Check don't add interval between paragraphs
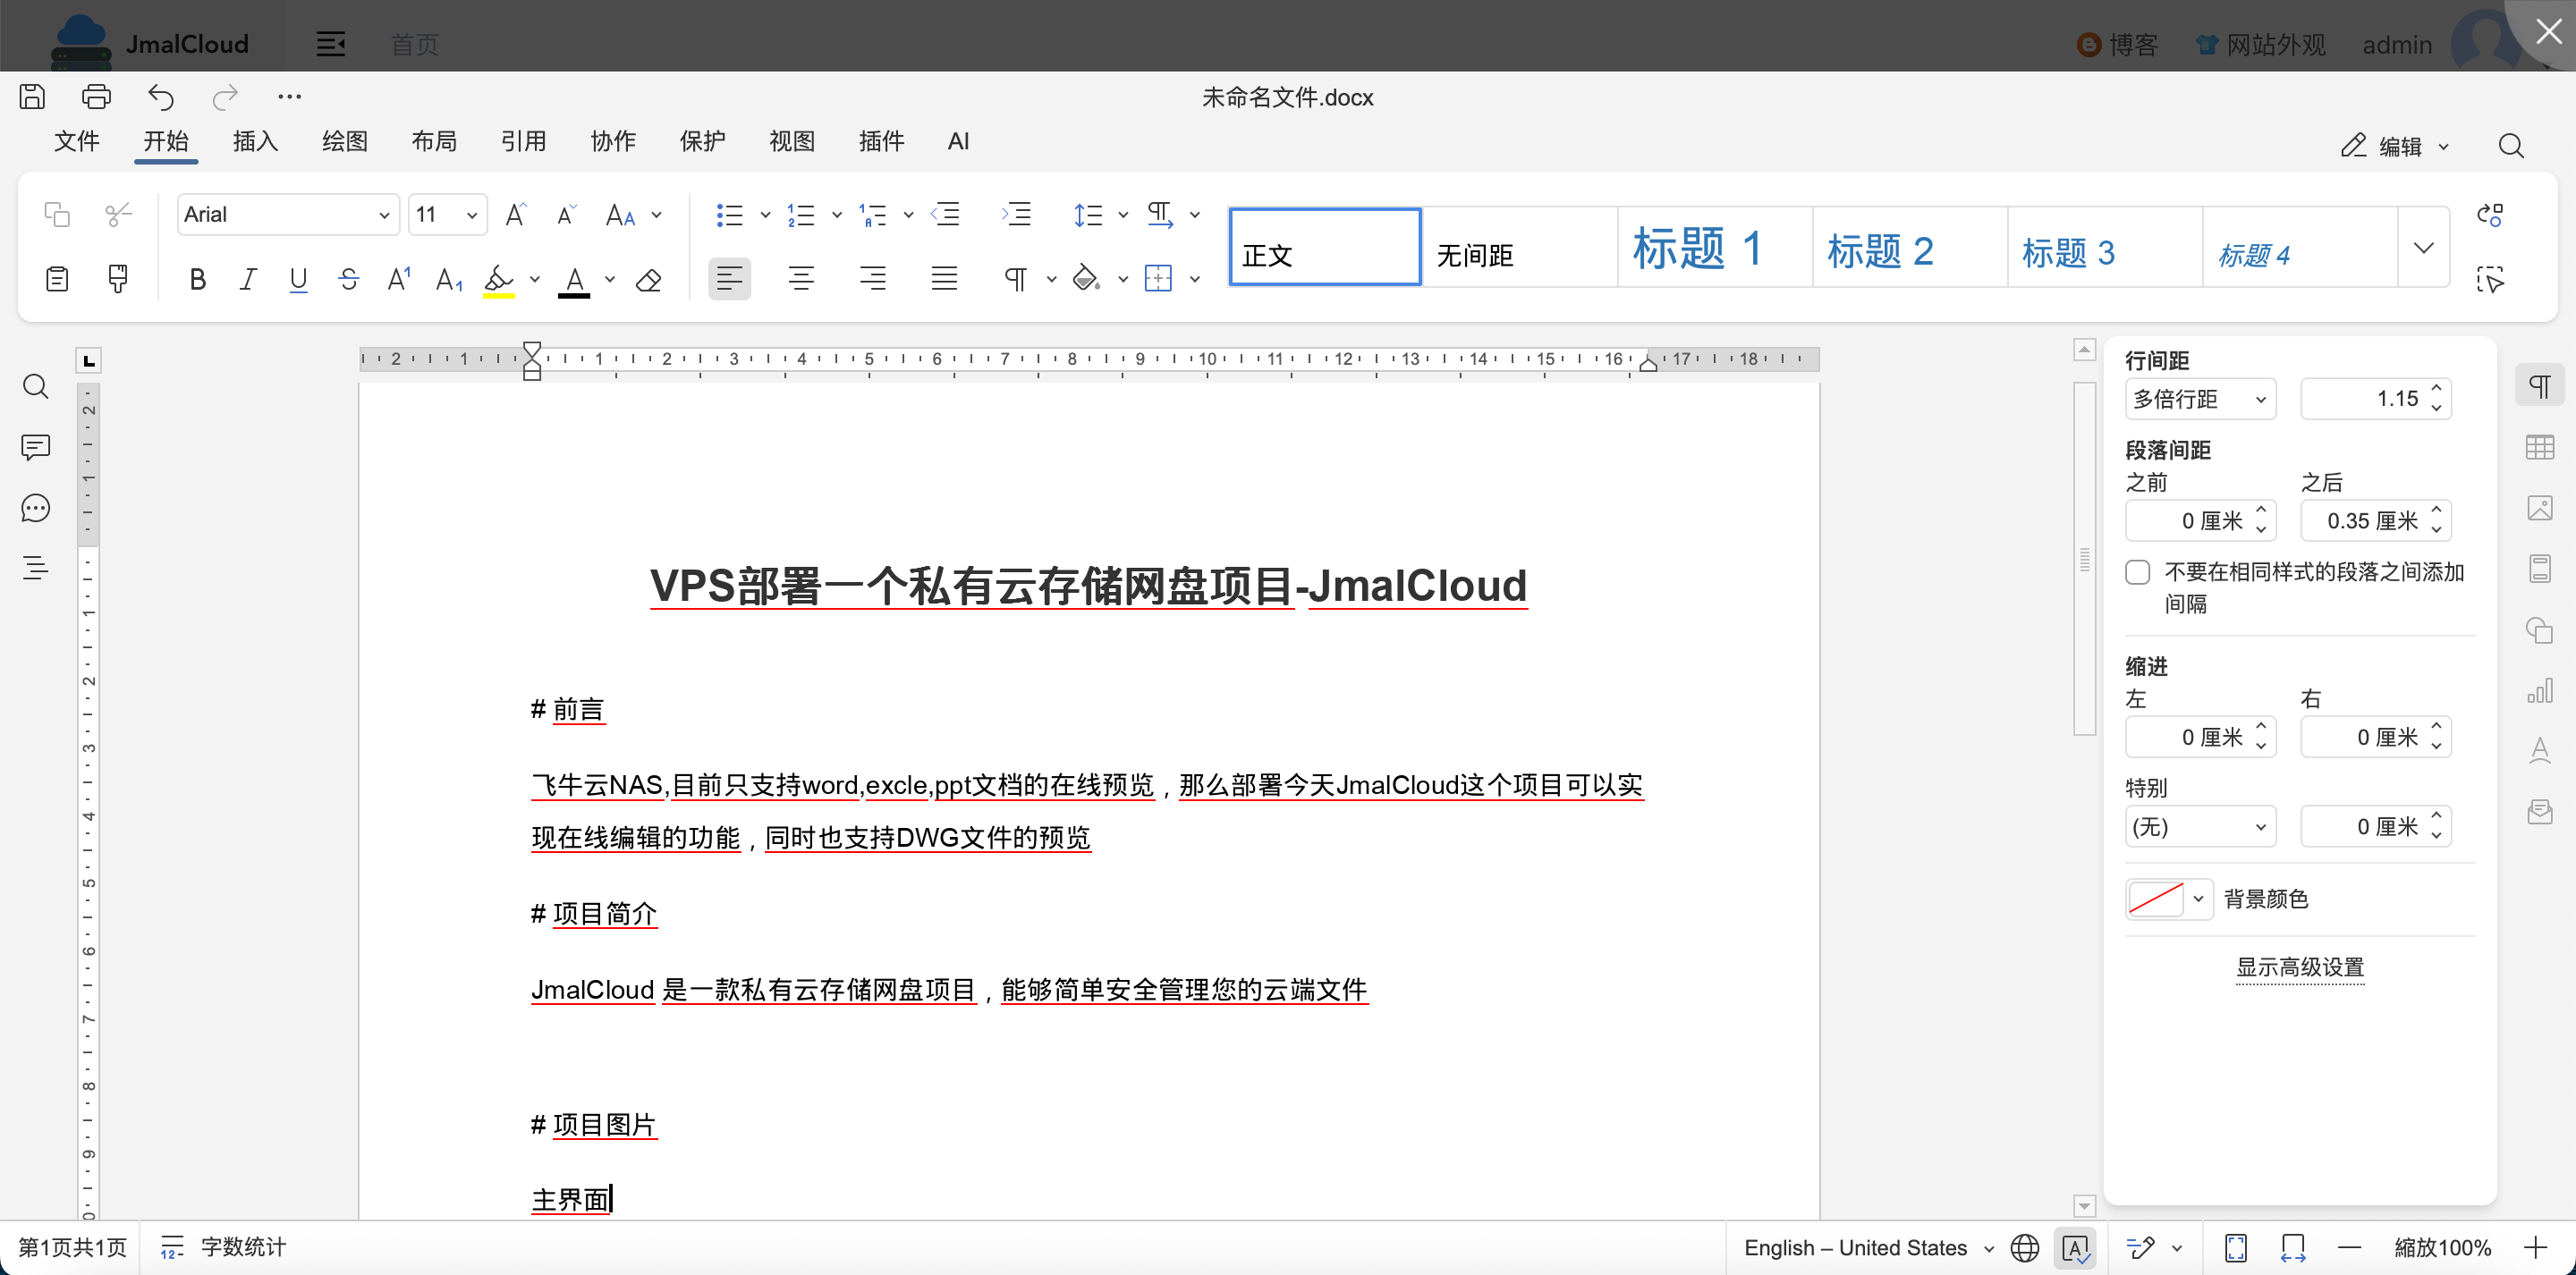Screen dimensions: 2576x1275 coord(2138,572)
